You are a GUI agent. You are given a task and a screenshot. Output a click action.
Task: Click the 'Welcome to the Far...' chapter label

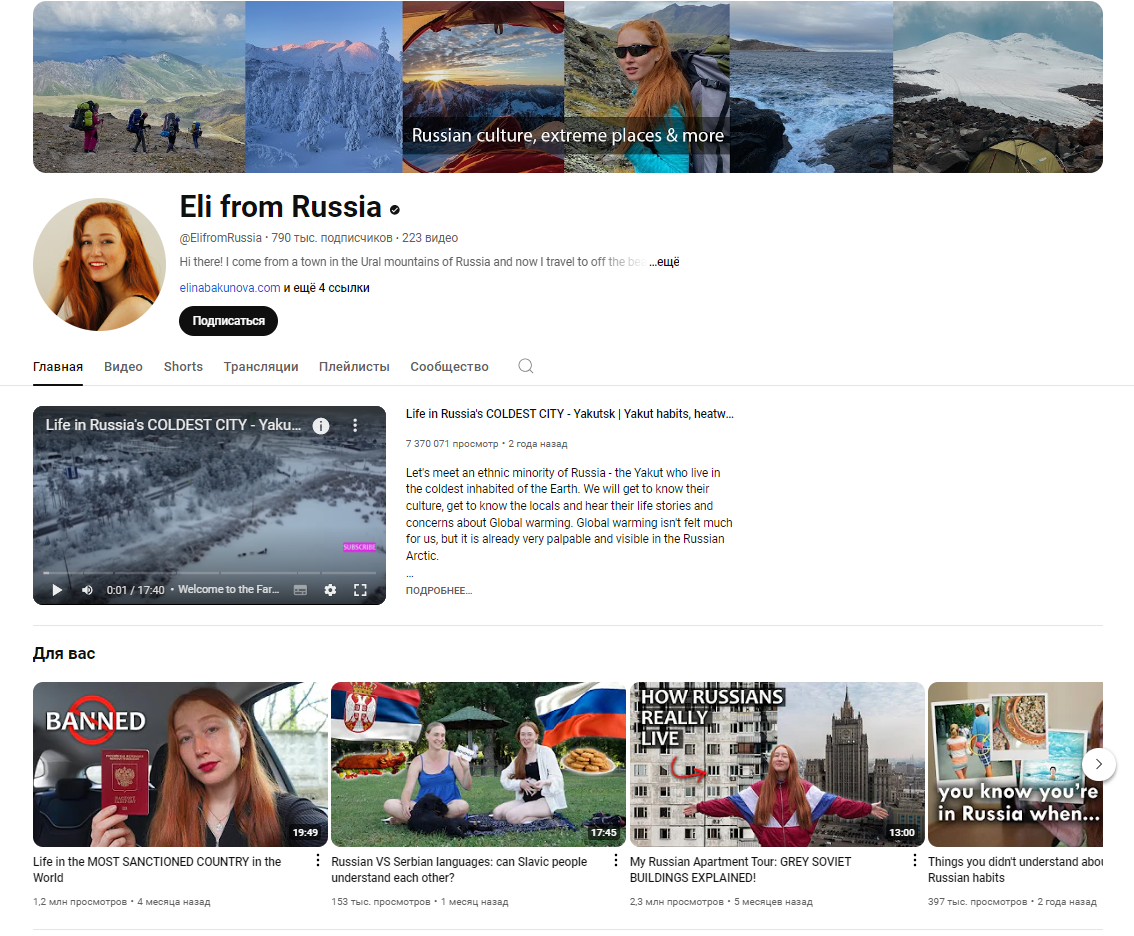pyautogui.click(x=229, y=590)
